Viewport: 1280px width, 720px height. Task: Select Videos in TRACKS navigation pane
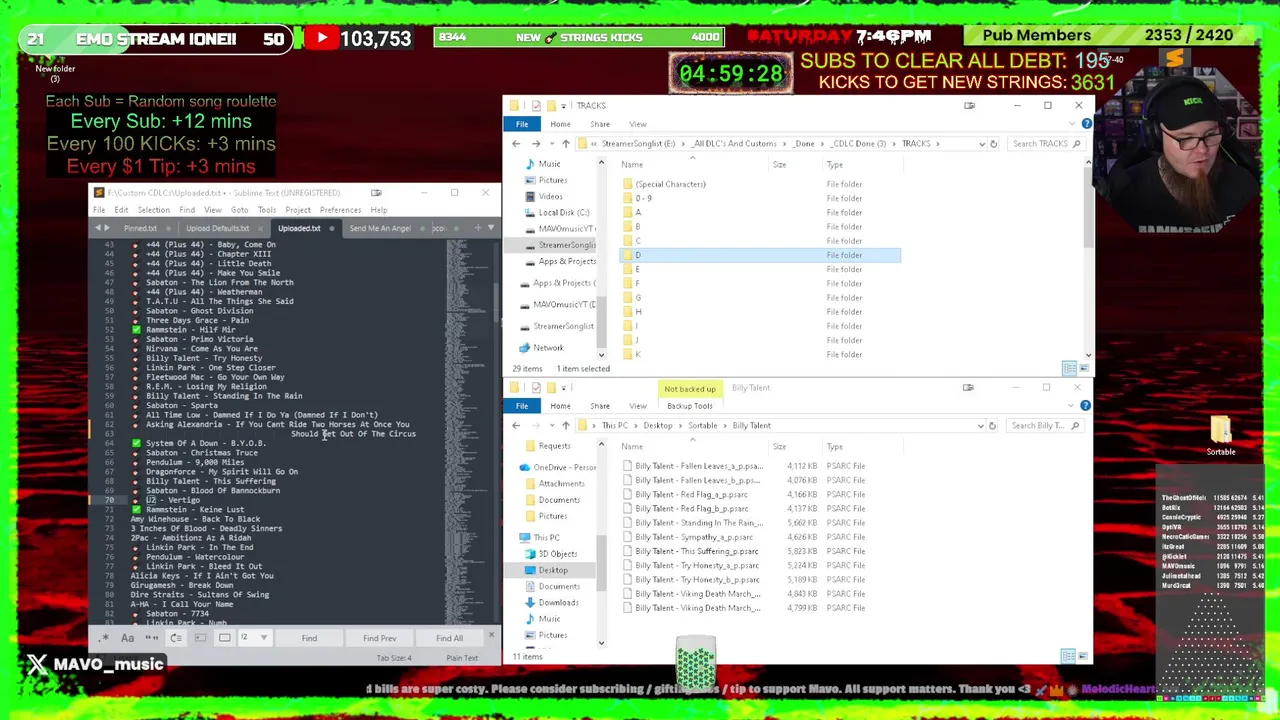pyautogui.click(x=550, y=196)
